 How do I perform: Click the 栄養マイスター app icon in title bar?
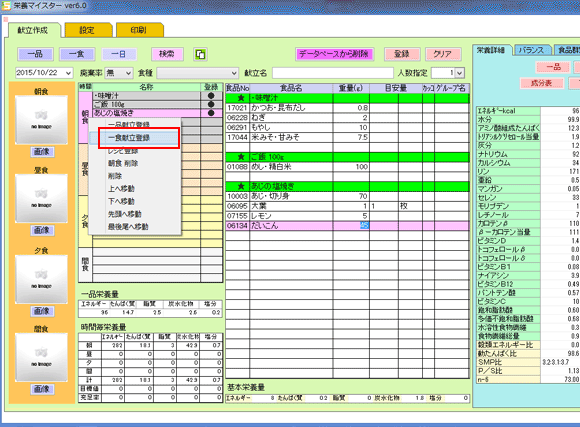pos(6,6)
